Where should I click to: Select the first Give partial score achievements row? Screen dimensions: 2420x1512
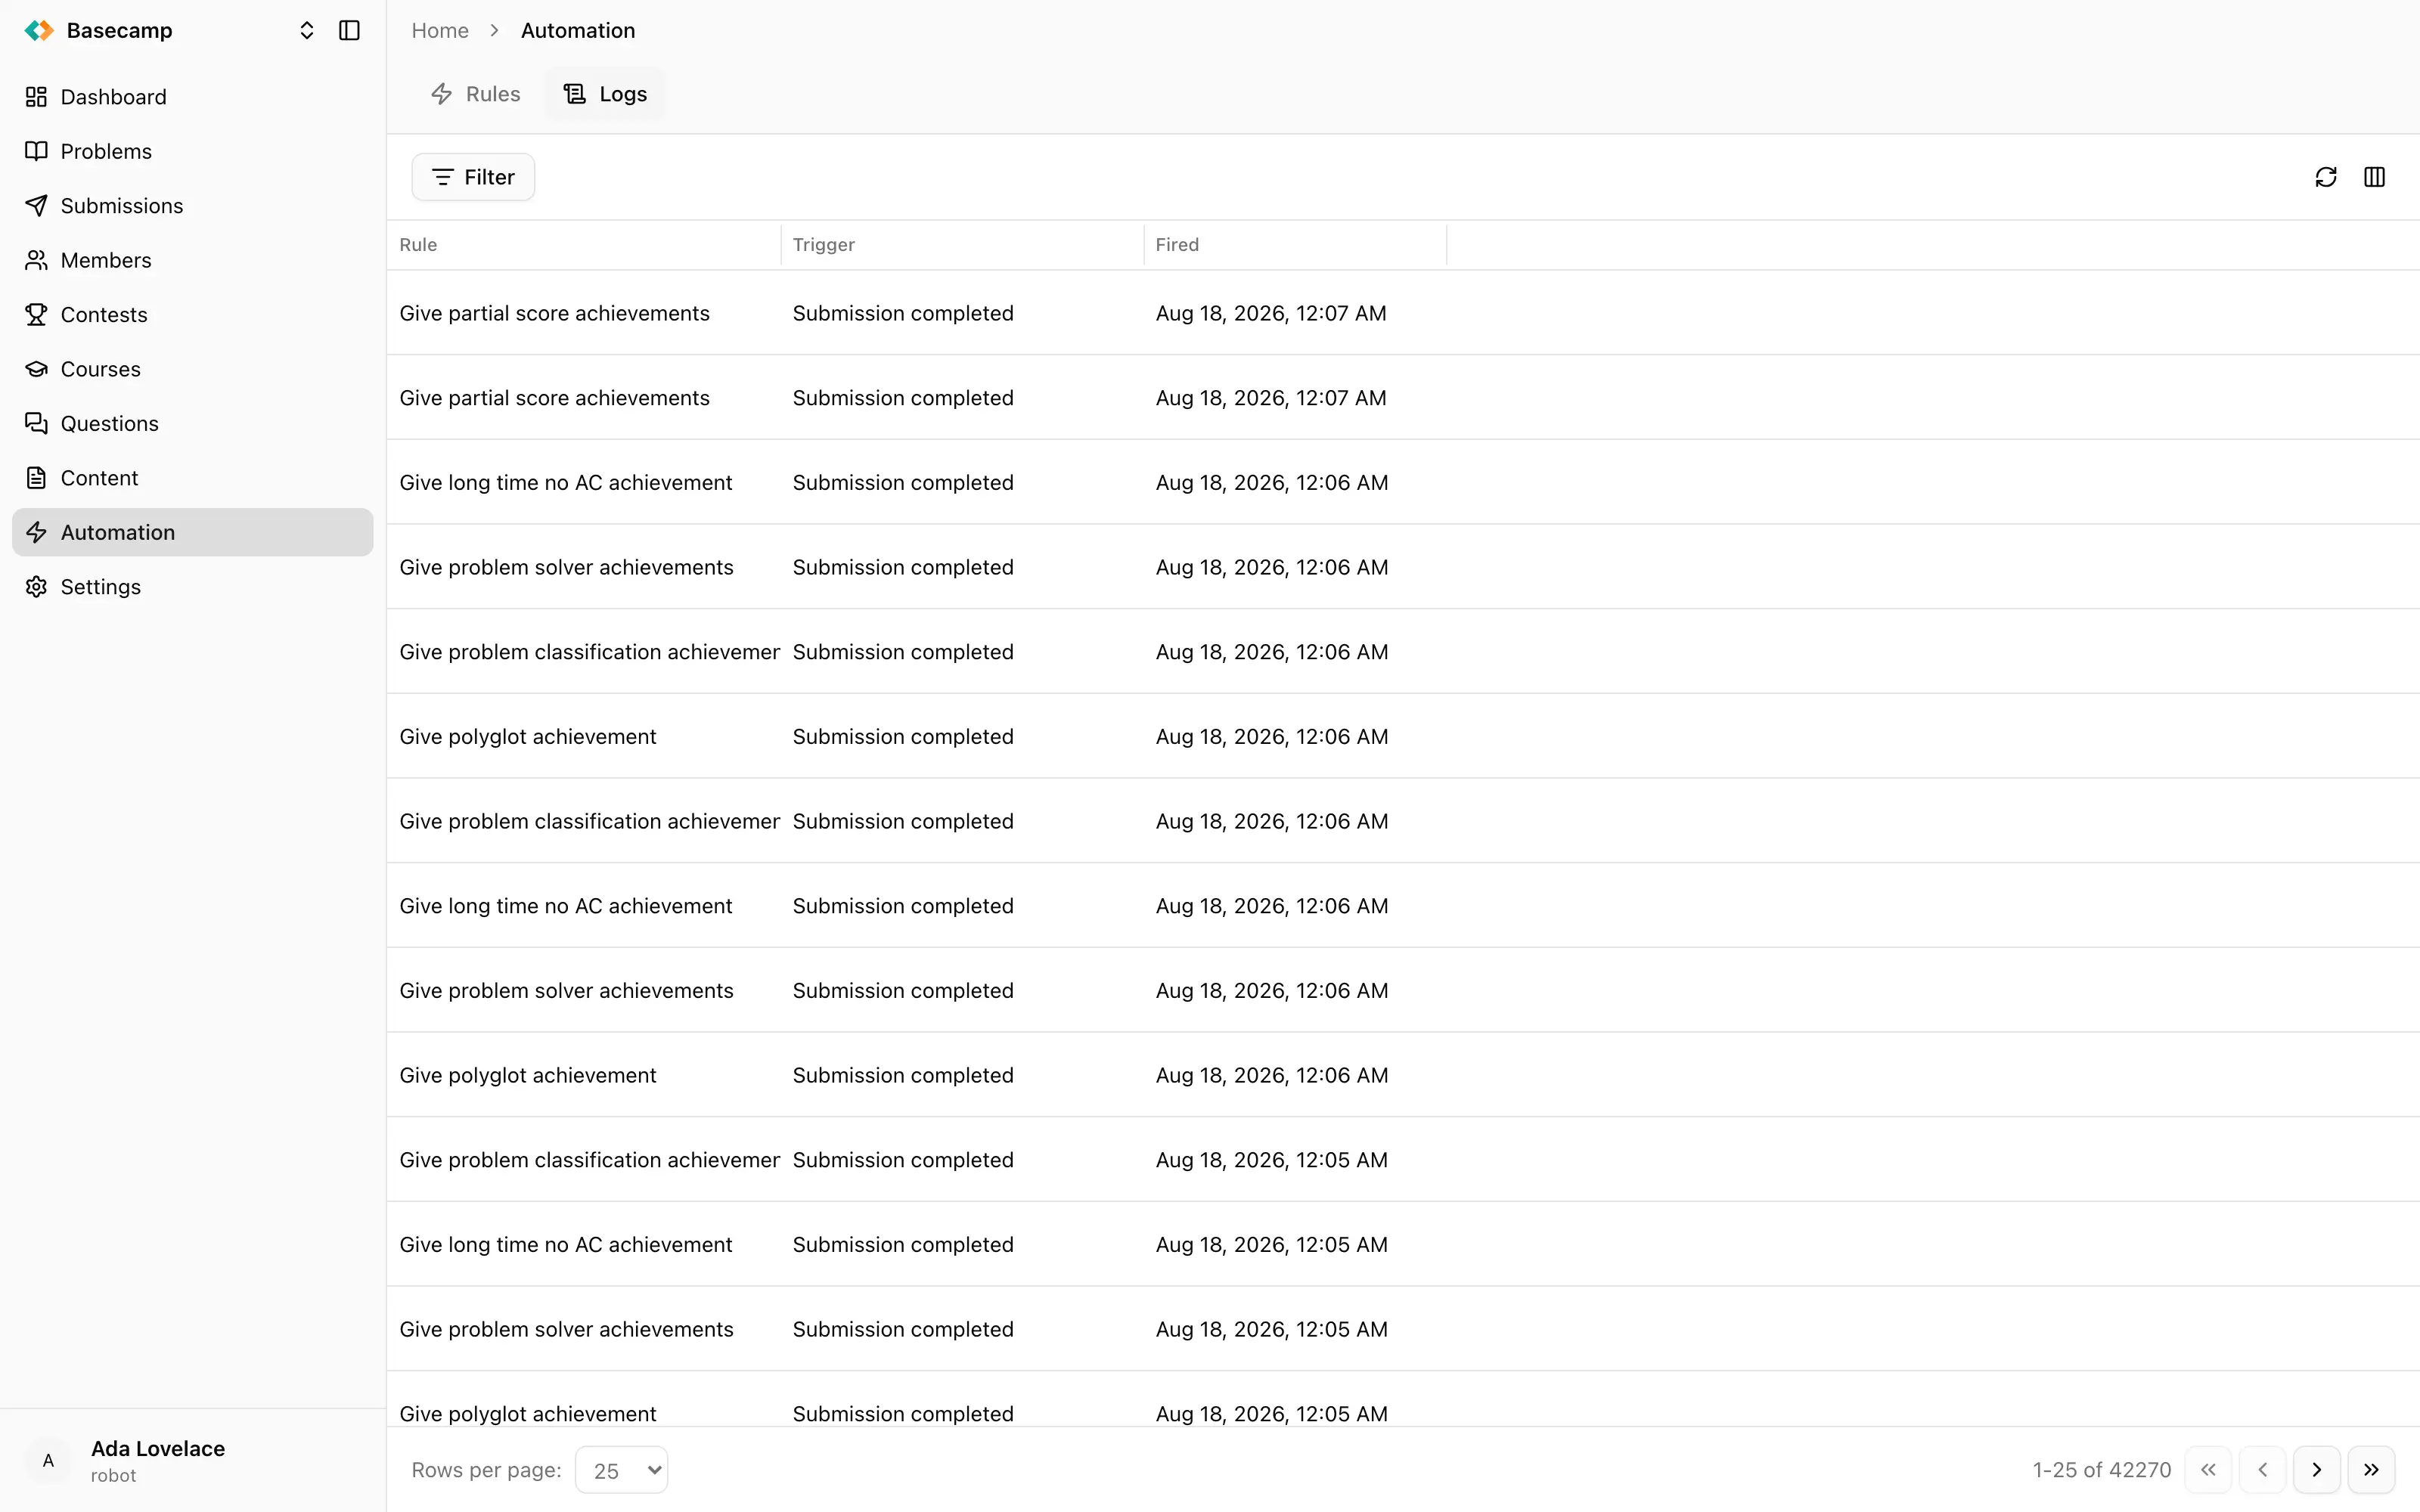coord(1403,313)
